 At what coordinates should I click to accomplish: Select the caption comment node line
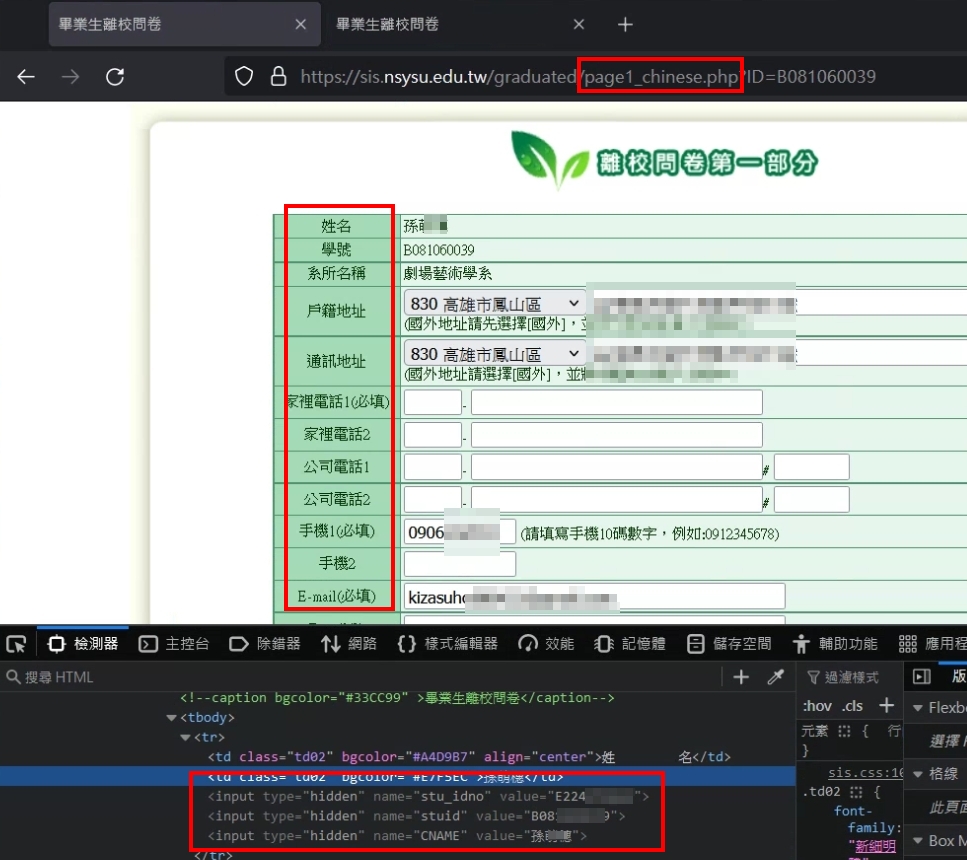pos(397,698)
